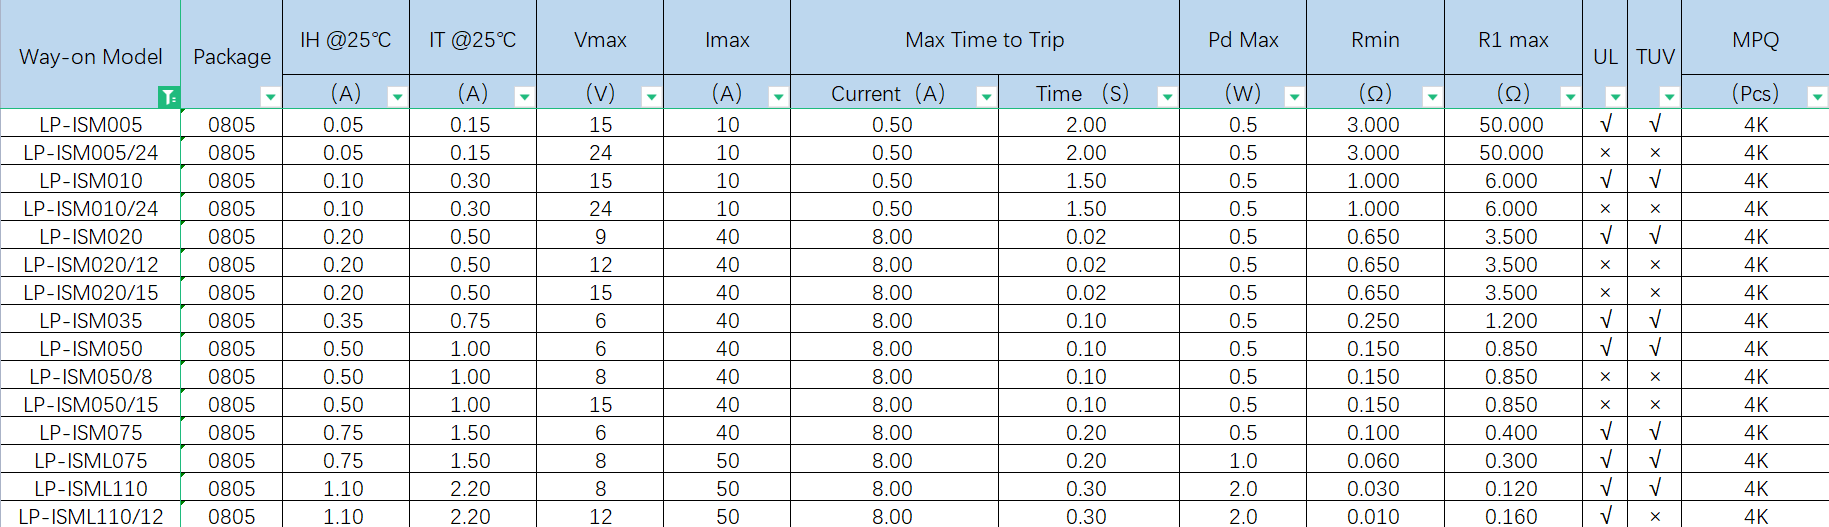Screen dimensions: 1829x527
Task: Expand R1 max (Ω) filter dropdown
Action: tap(1570, 97)
